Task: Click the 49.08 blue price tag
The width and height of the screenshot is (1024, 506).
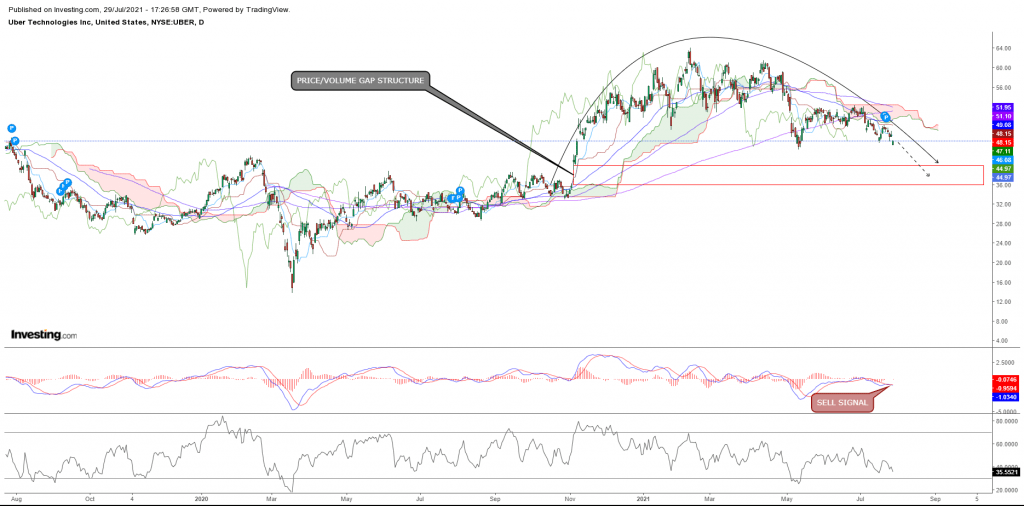Action: click(1001, 124)
